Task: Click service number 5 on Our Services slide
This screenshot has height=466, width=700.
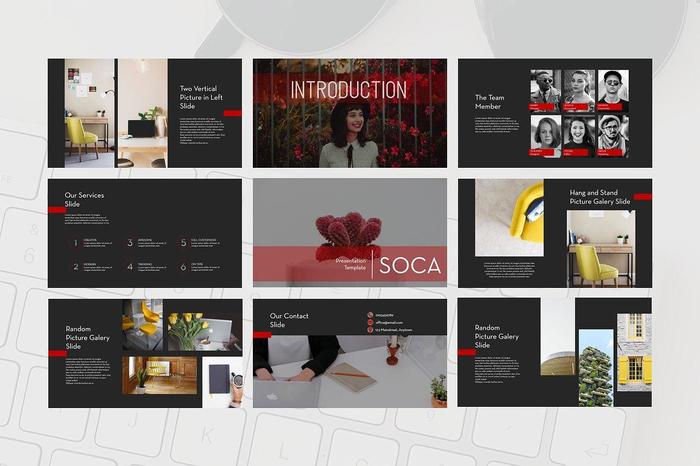Action: pyautogui.click(x=183, y=243)
